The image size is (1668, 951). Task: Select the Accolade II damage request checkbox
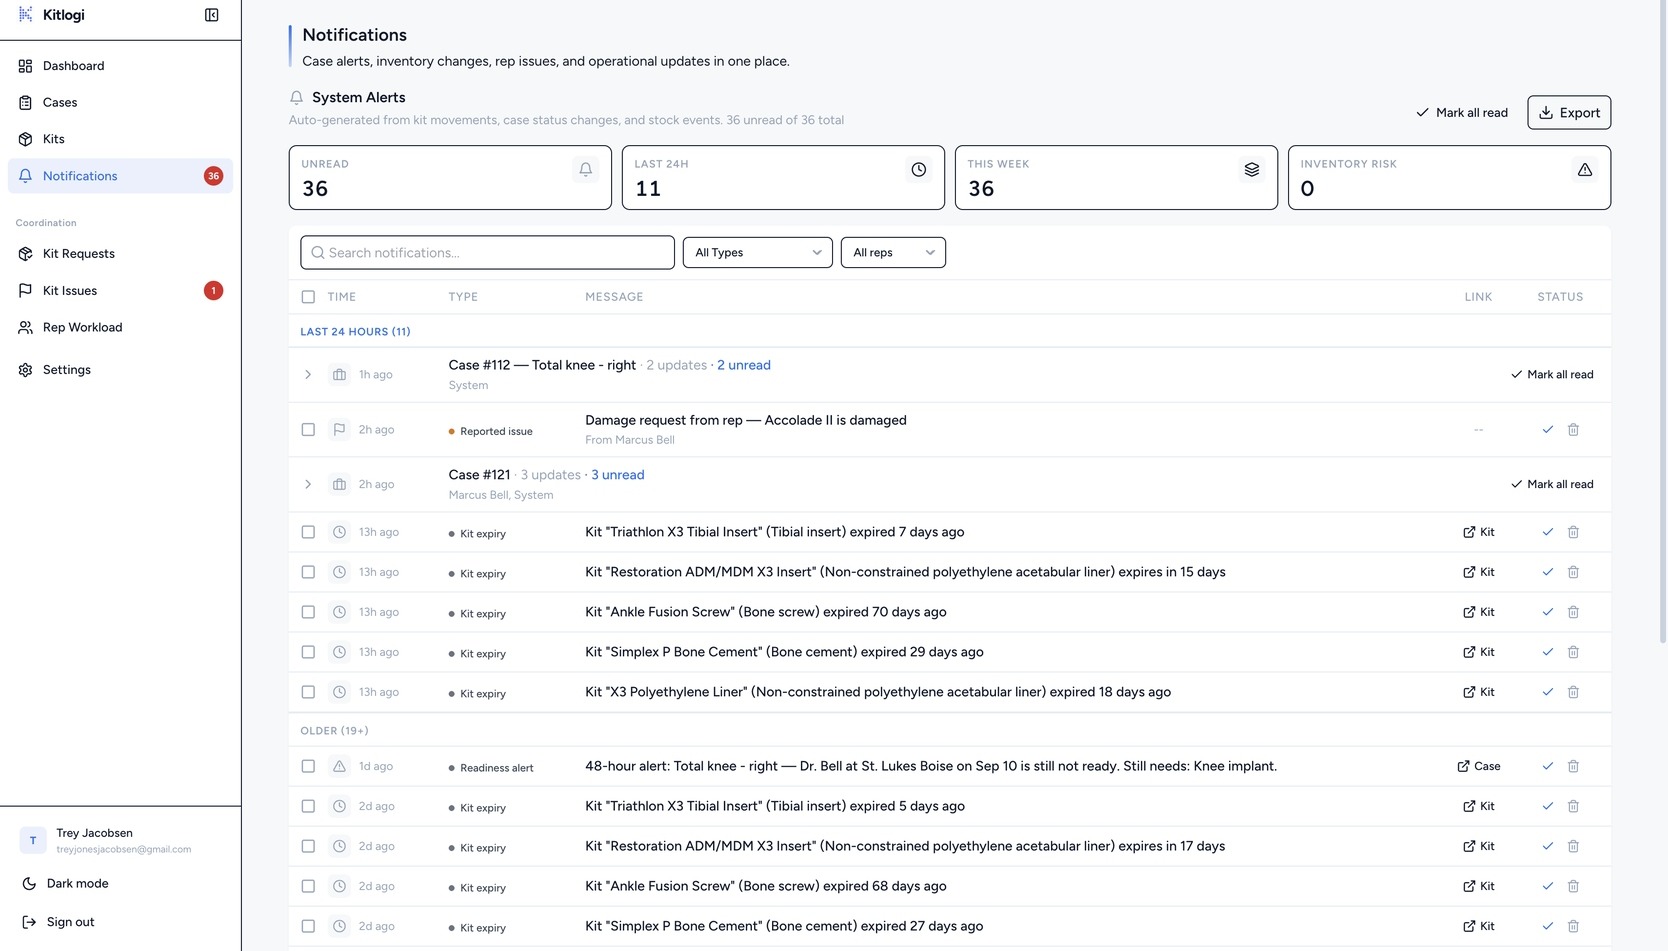[x=308, y=430]
